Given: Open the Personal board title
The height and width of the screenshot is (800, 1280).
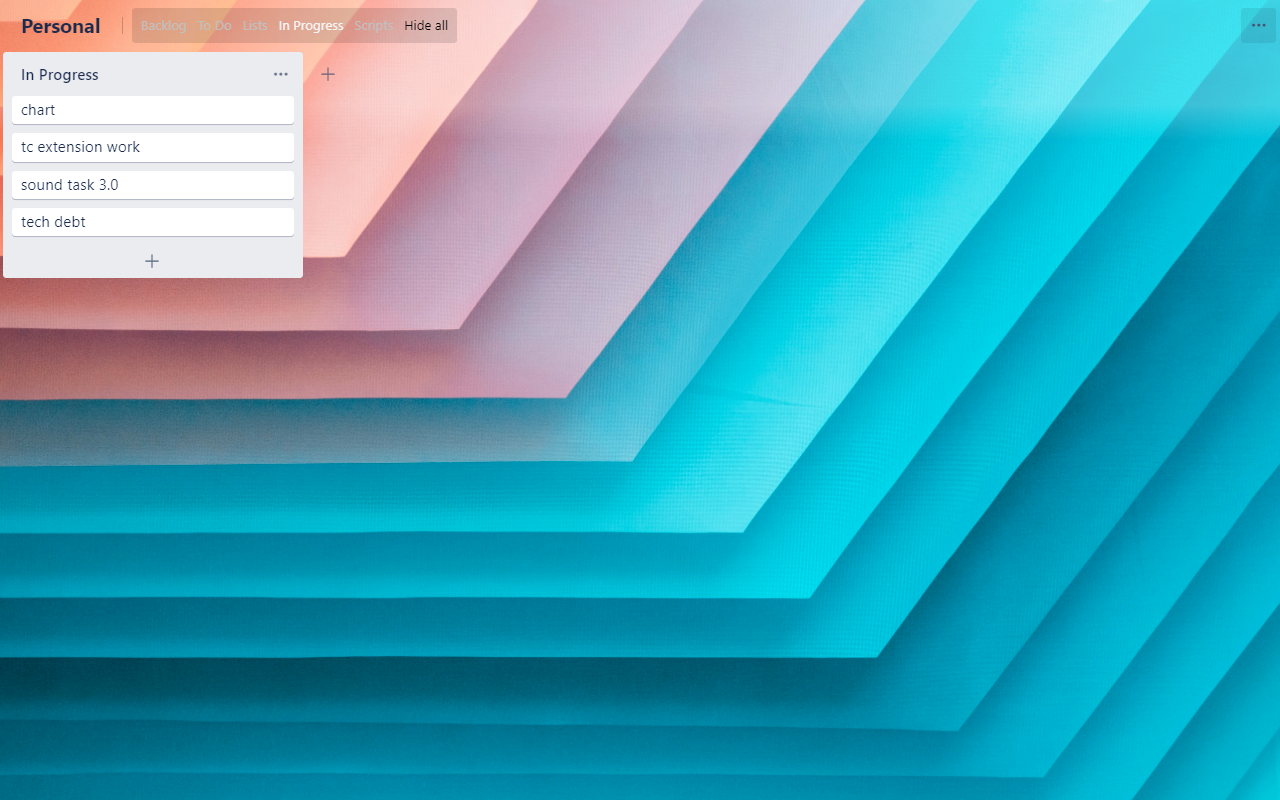Looking at the screenshot, I should pos(61,26).
